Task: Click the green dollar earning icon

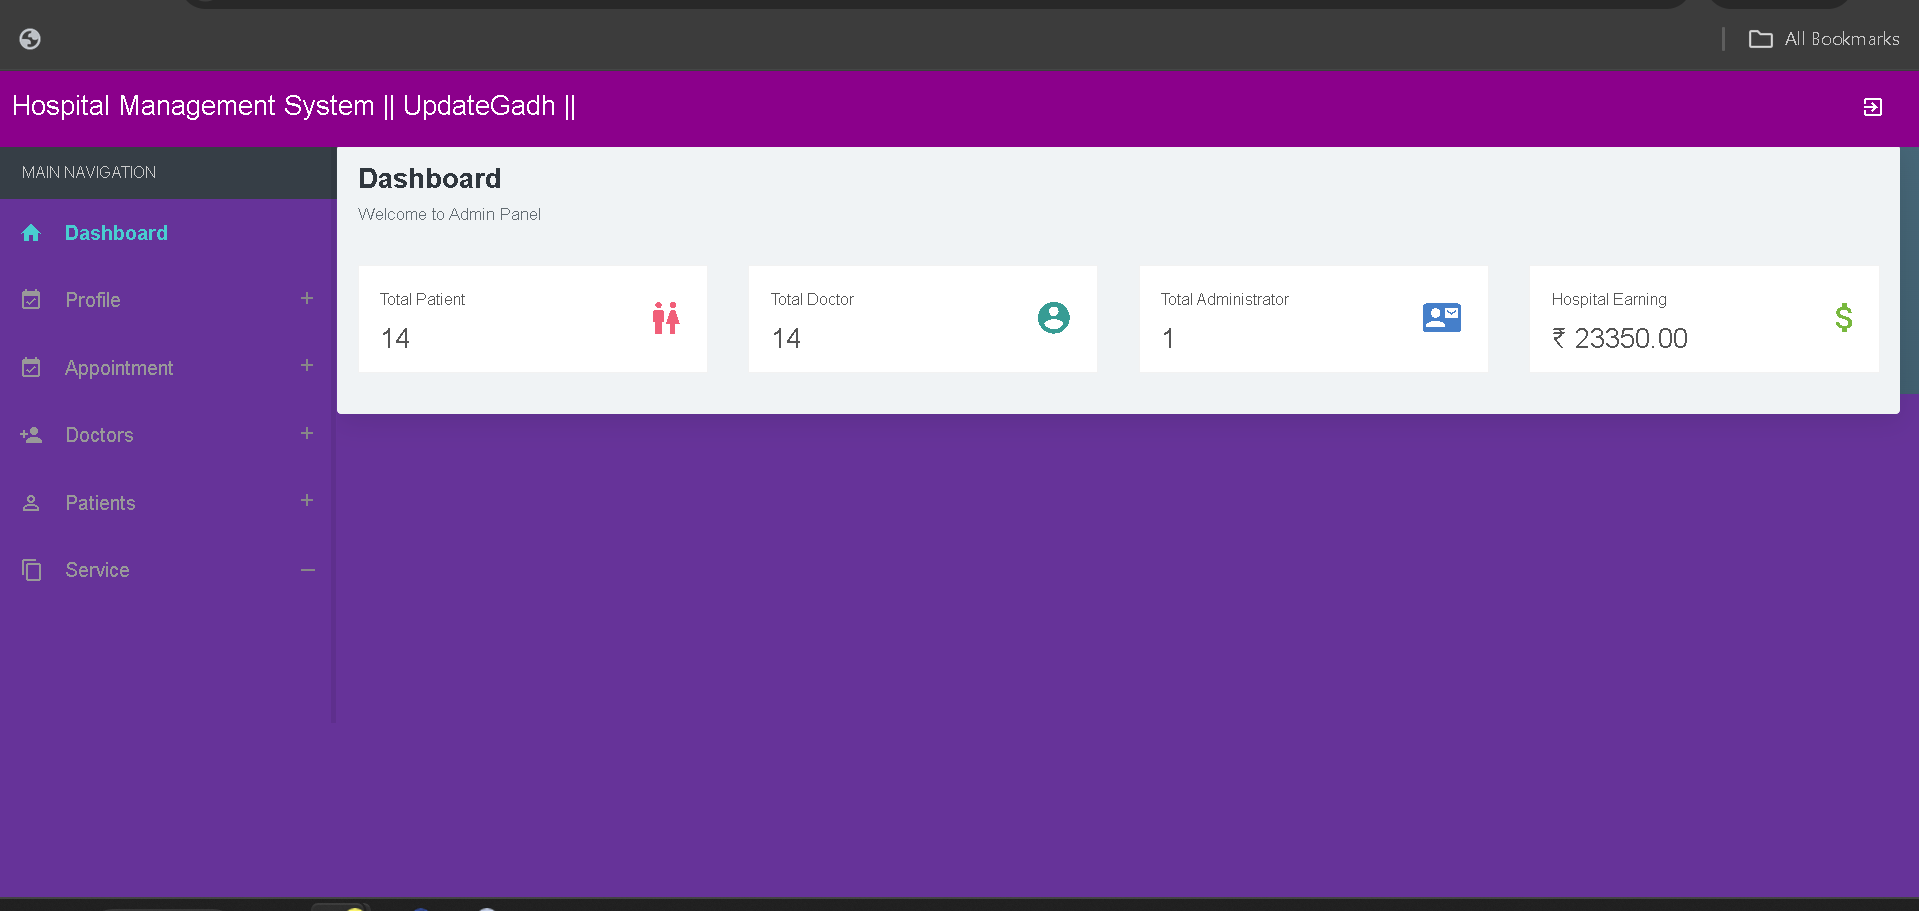Action: [x=1843, y=318]
